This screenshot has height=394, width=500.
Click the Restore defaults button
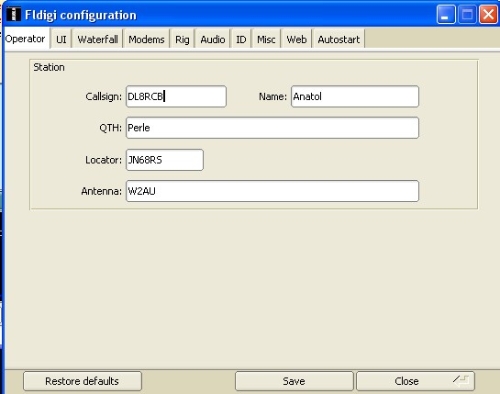(82, 381)
